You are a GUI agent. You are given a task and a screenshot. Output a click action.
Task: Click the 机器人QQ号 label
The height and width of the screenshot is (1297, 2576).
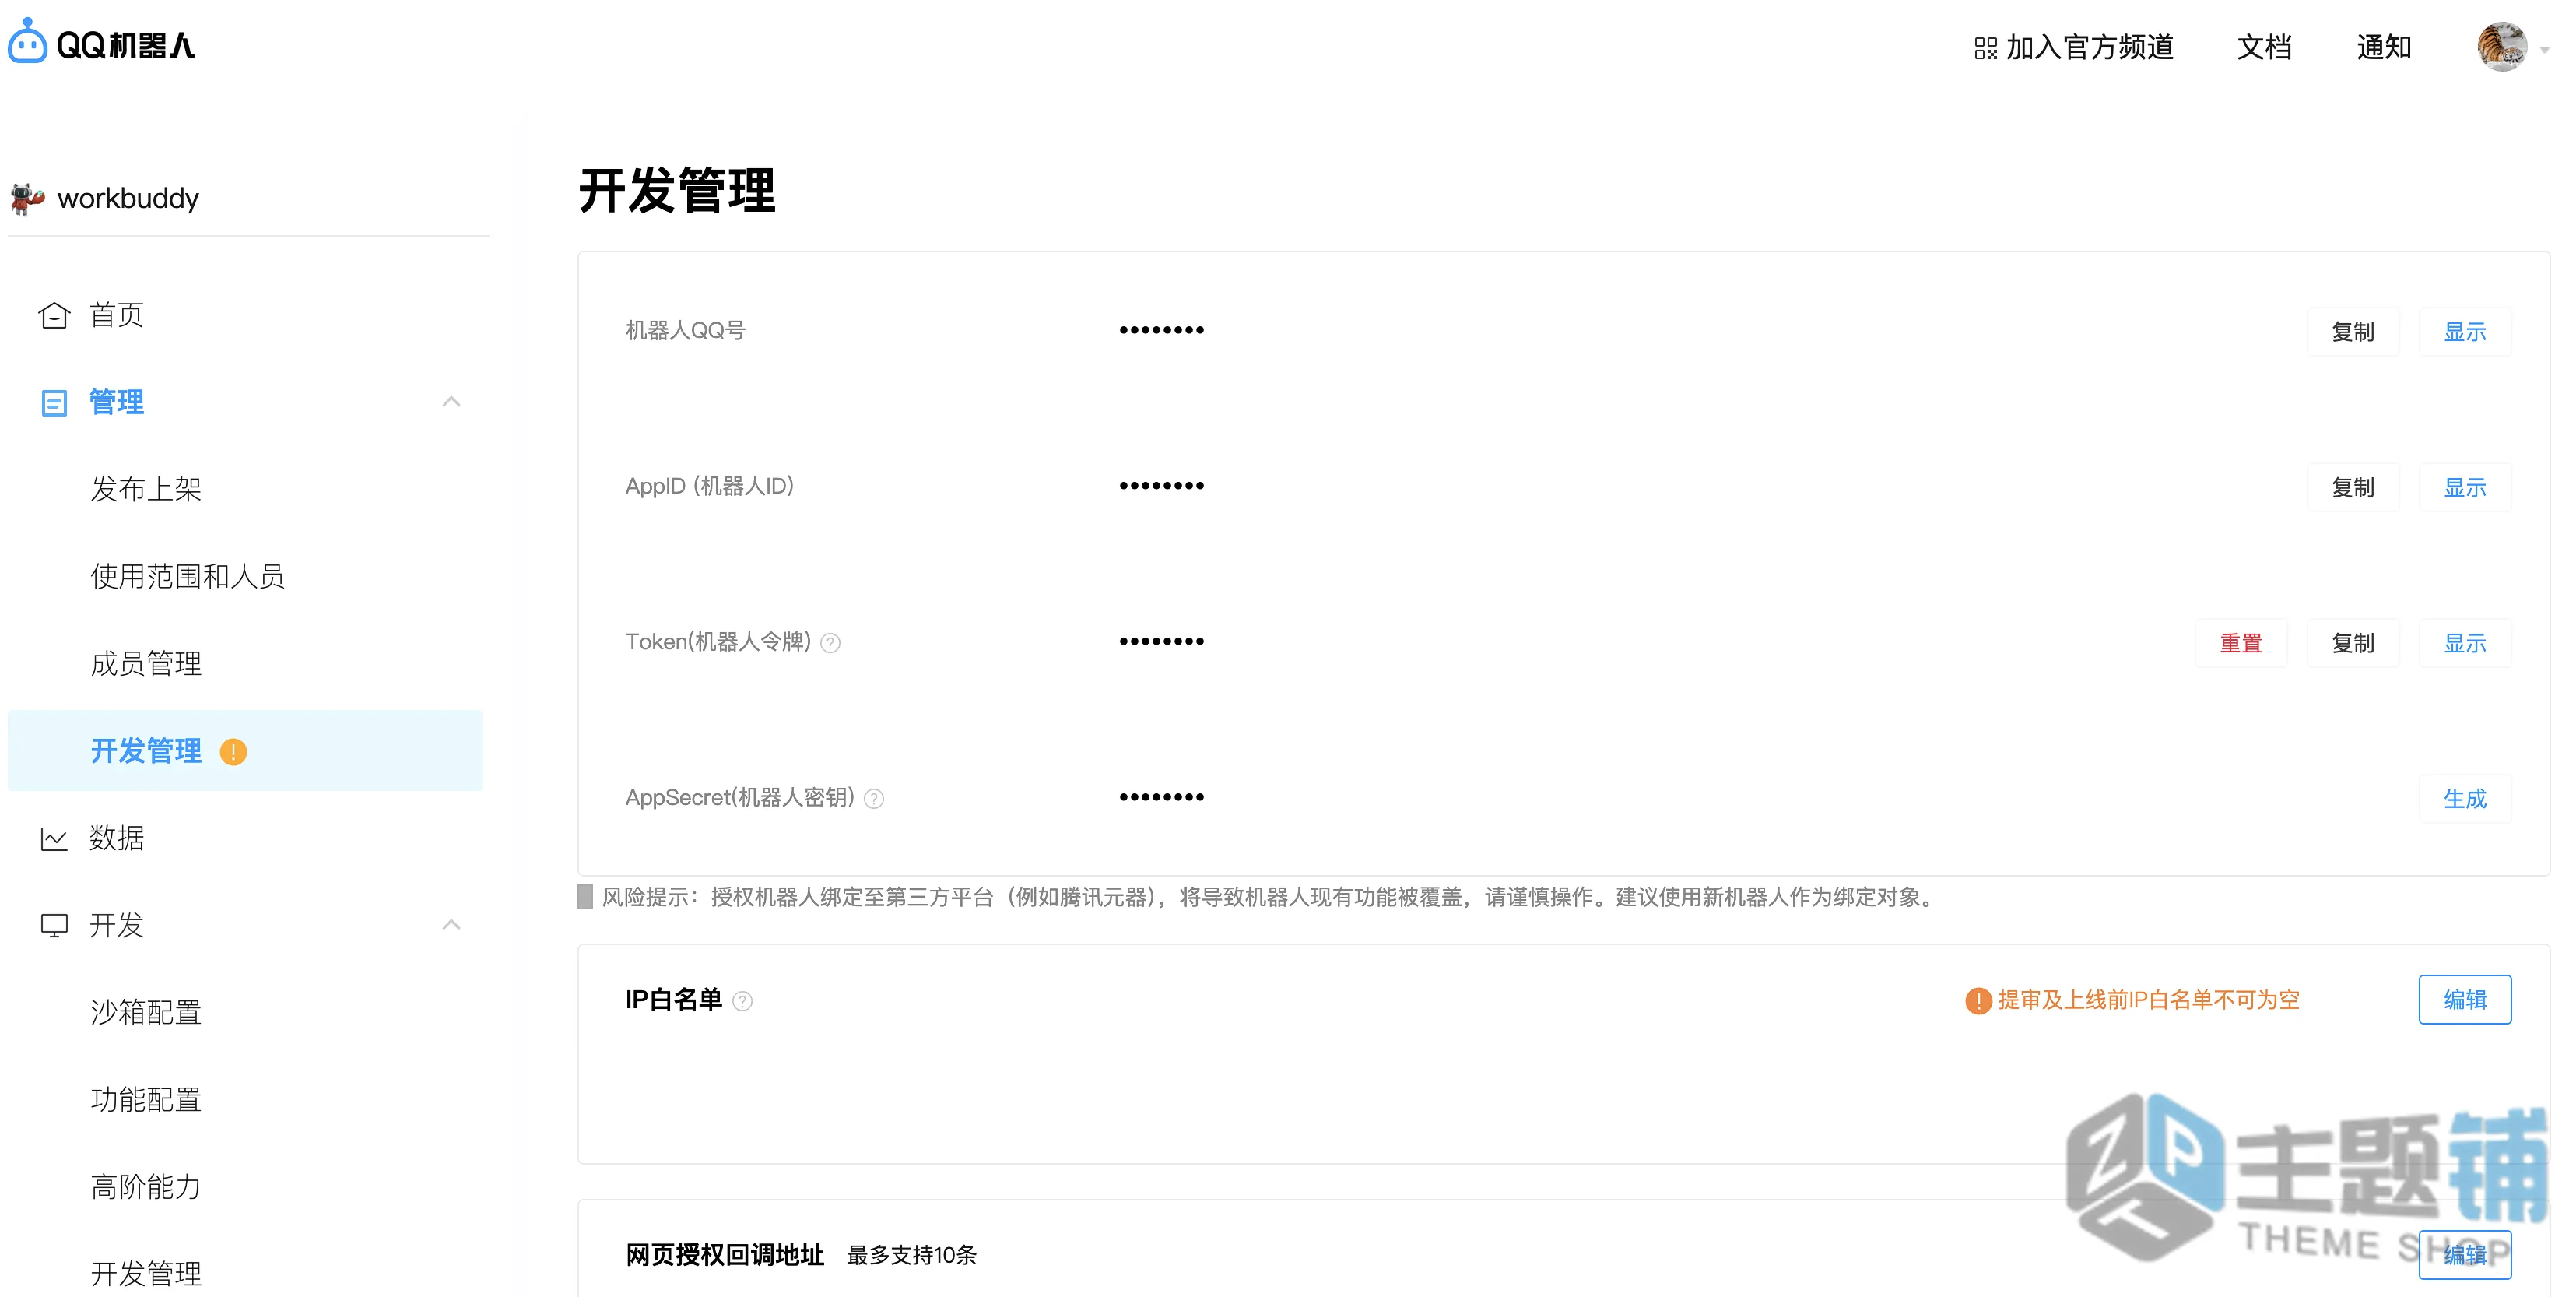pos(686,330)
